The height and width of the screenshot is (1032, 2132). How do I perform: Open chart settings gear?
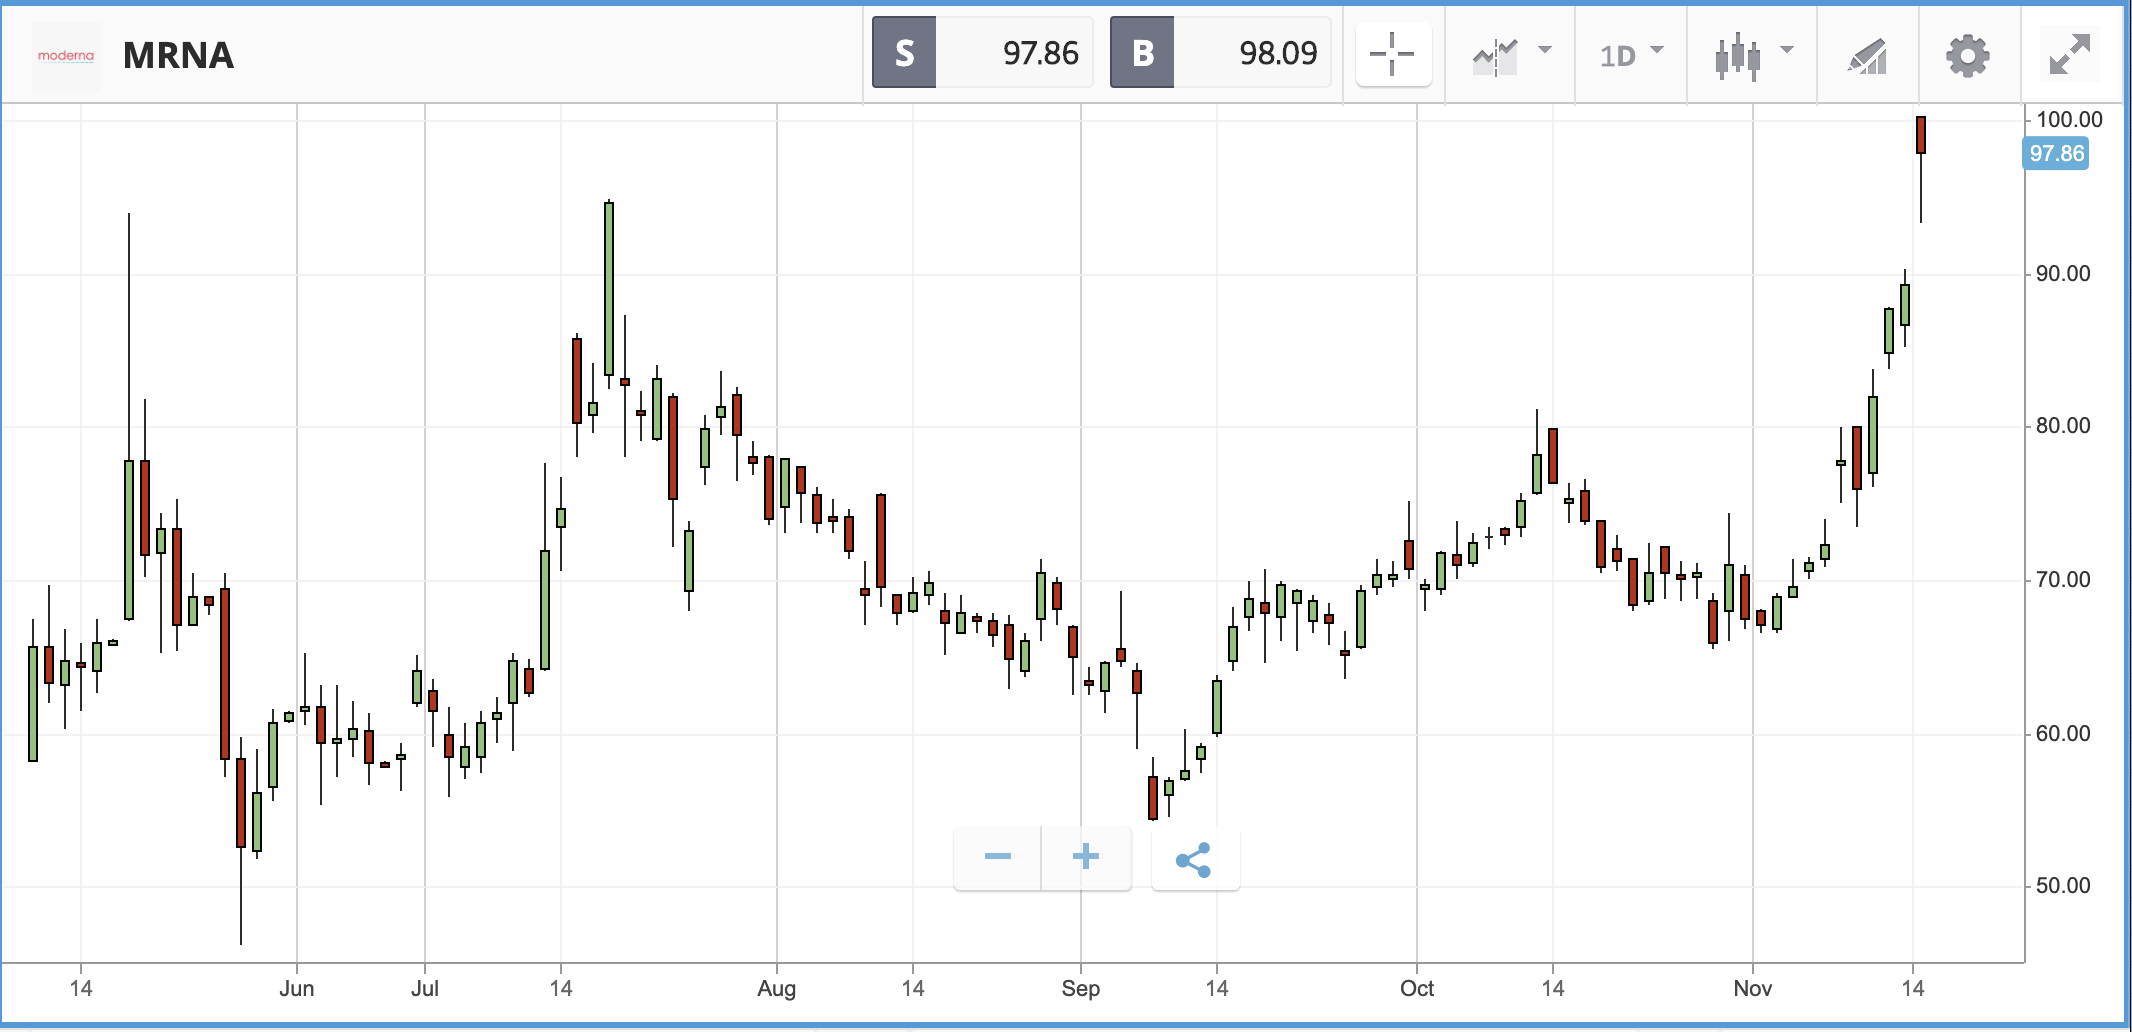click(1967, 55)
